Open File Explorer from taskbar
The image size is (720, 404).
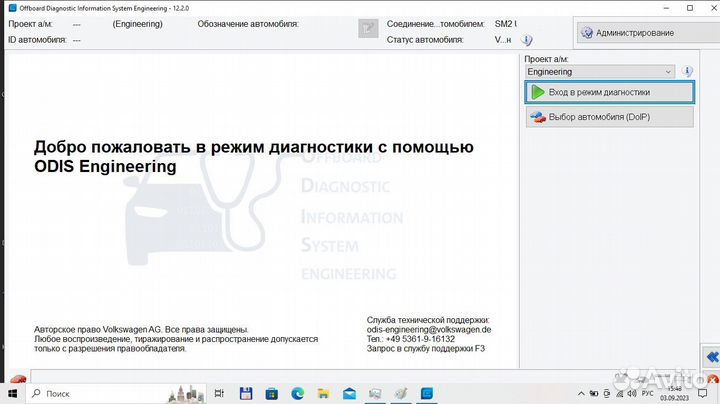click(323, 393)
